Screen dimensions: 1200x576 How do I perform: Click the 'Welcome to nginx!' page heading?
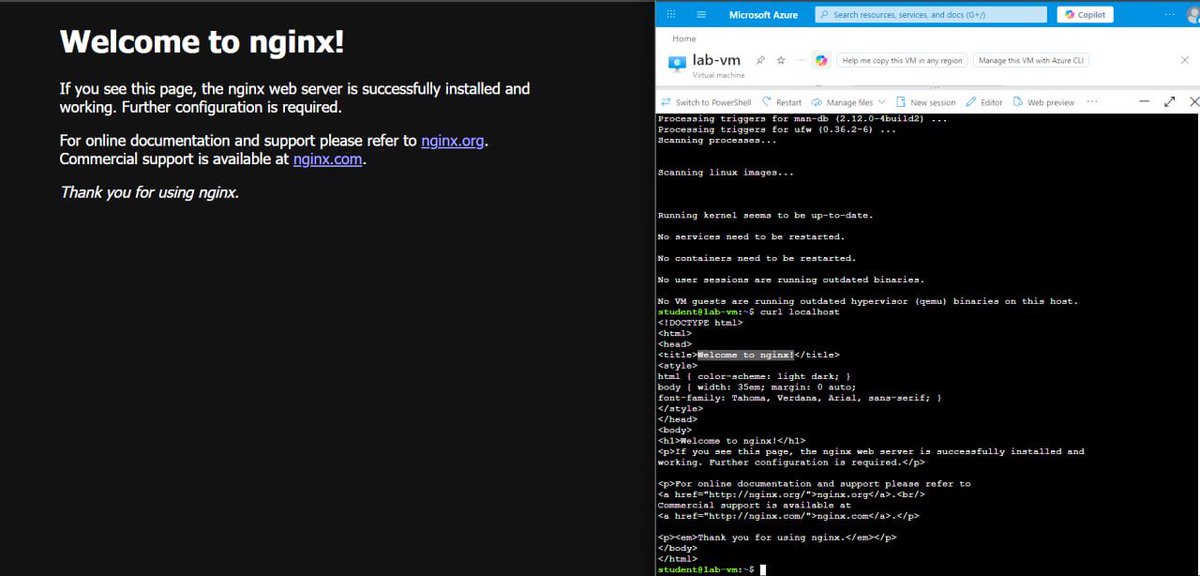(203, 42)
